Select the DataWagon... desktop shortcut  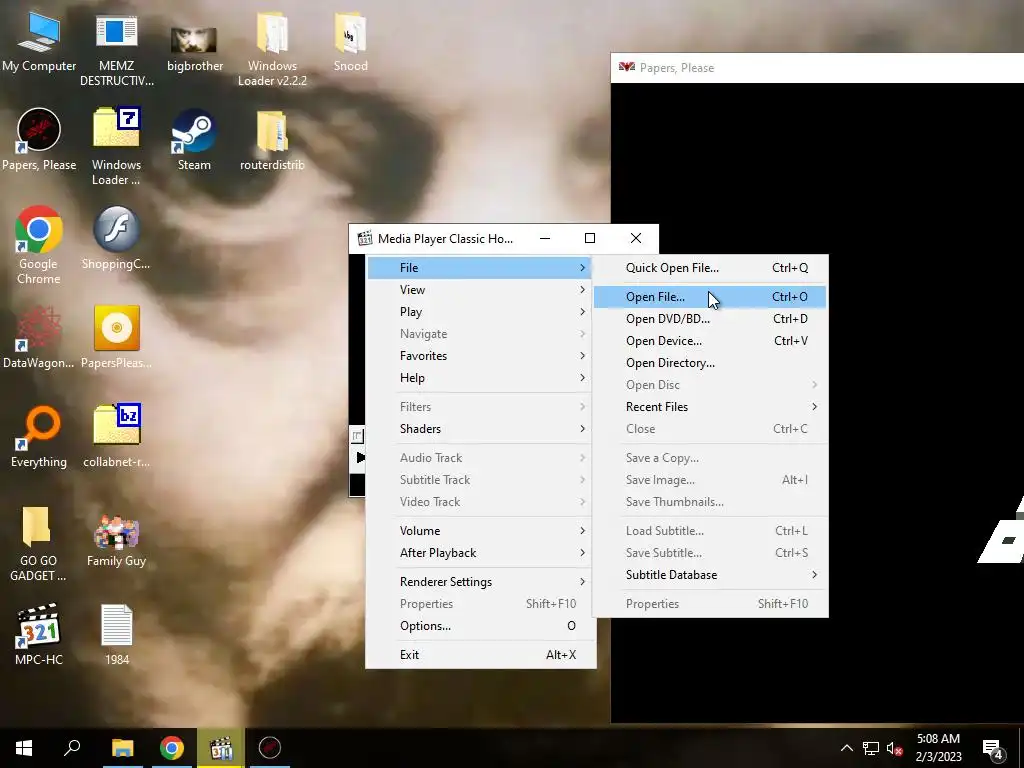[39, 337]
